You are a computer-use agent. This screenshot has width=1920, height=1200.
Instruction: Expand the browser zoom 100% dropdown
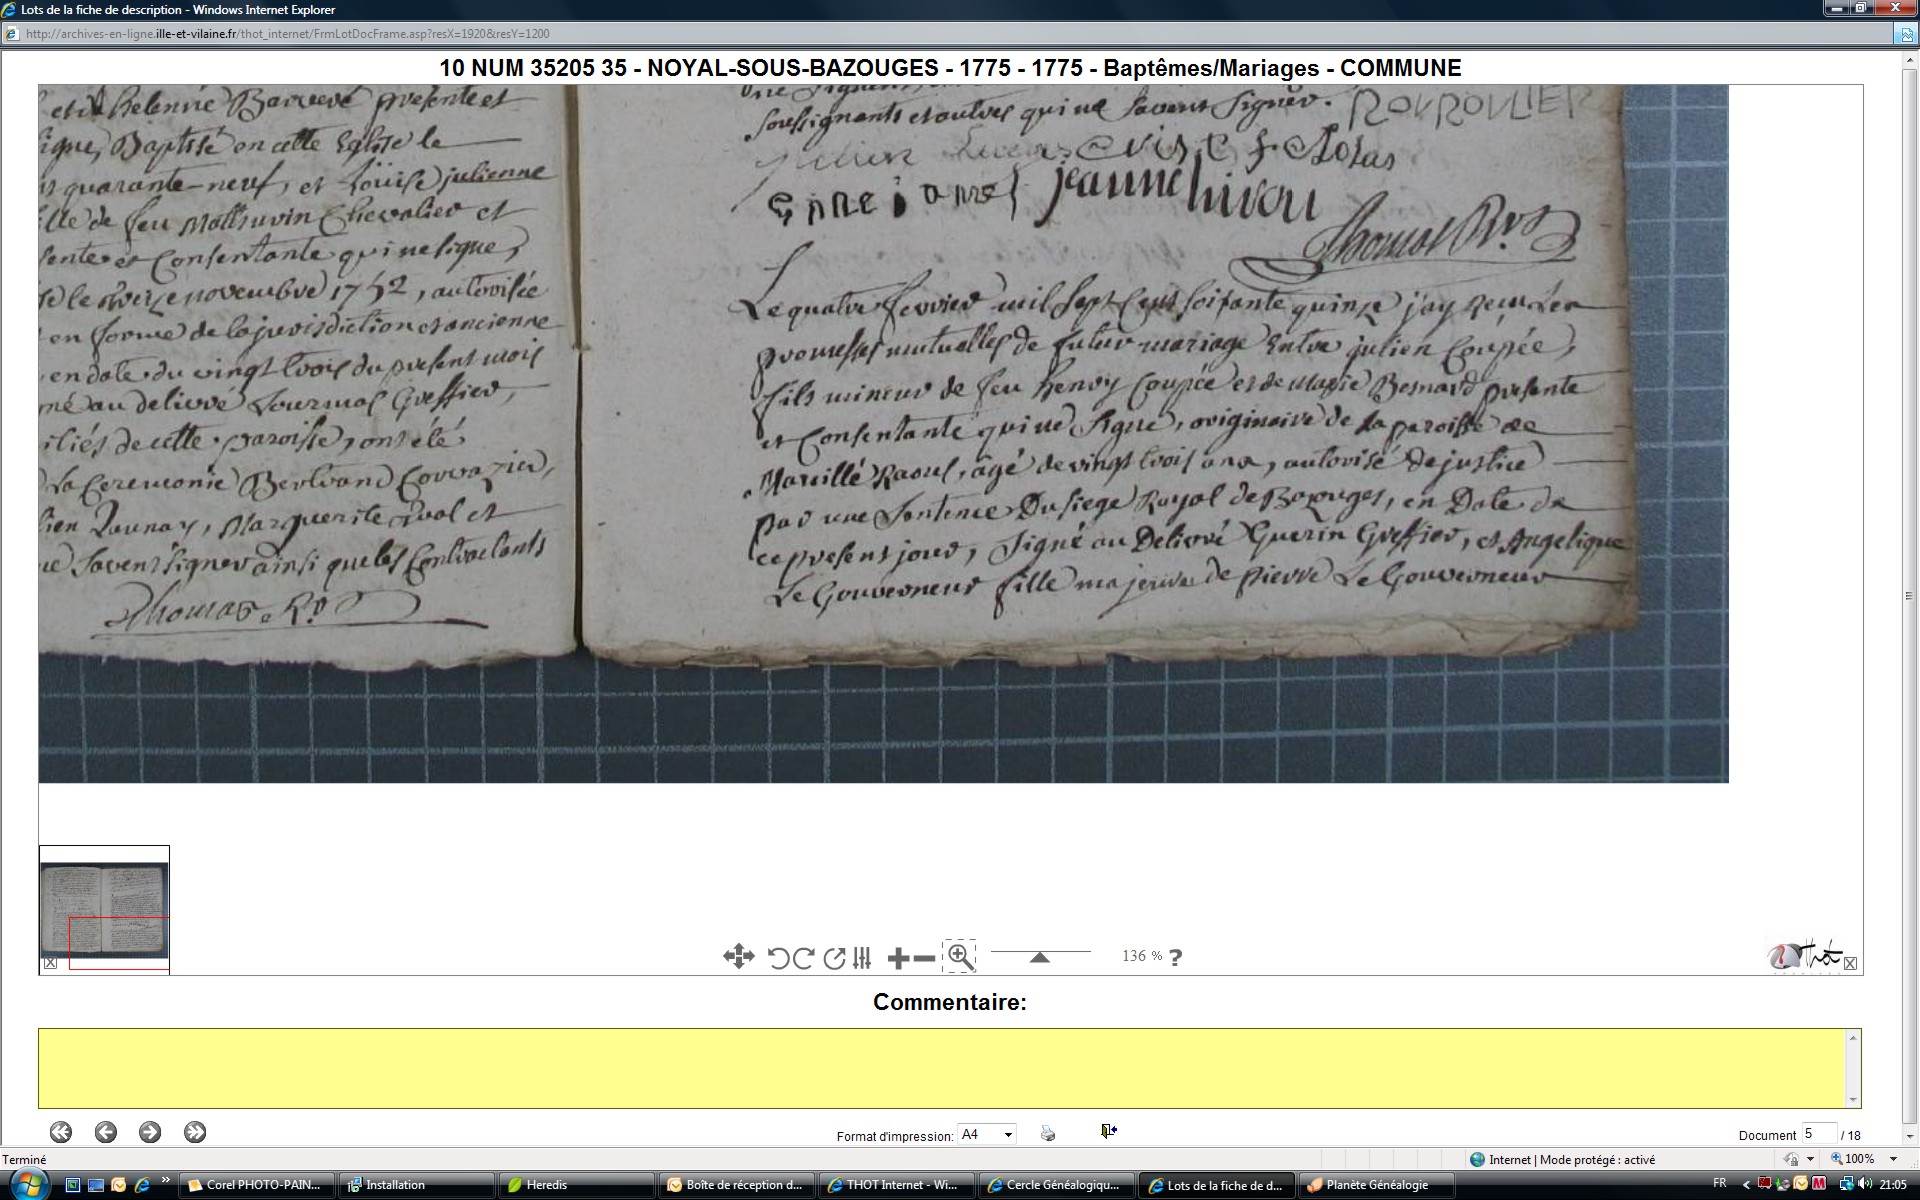(1893, 1159)
